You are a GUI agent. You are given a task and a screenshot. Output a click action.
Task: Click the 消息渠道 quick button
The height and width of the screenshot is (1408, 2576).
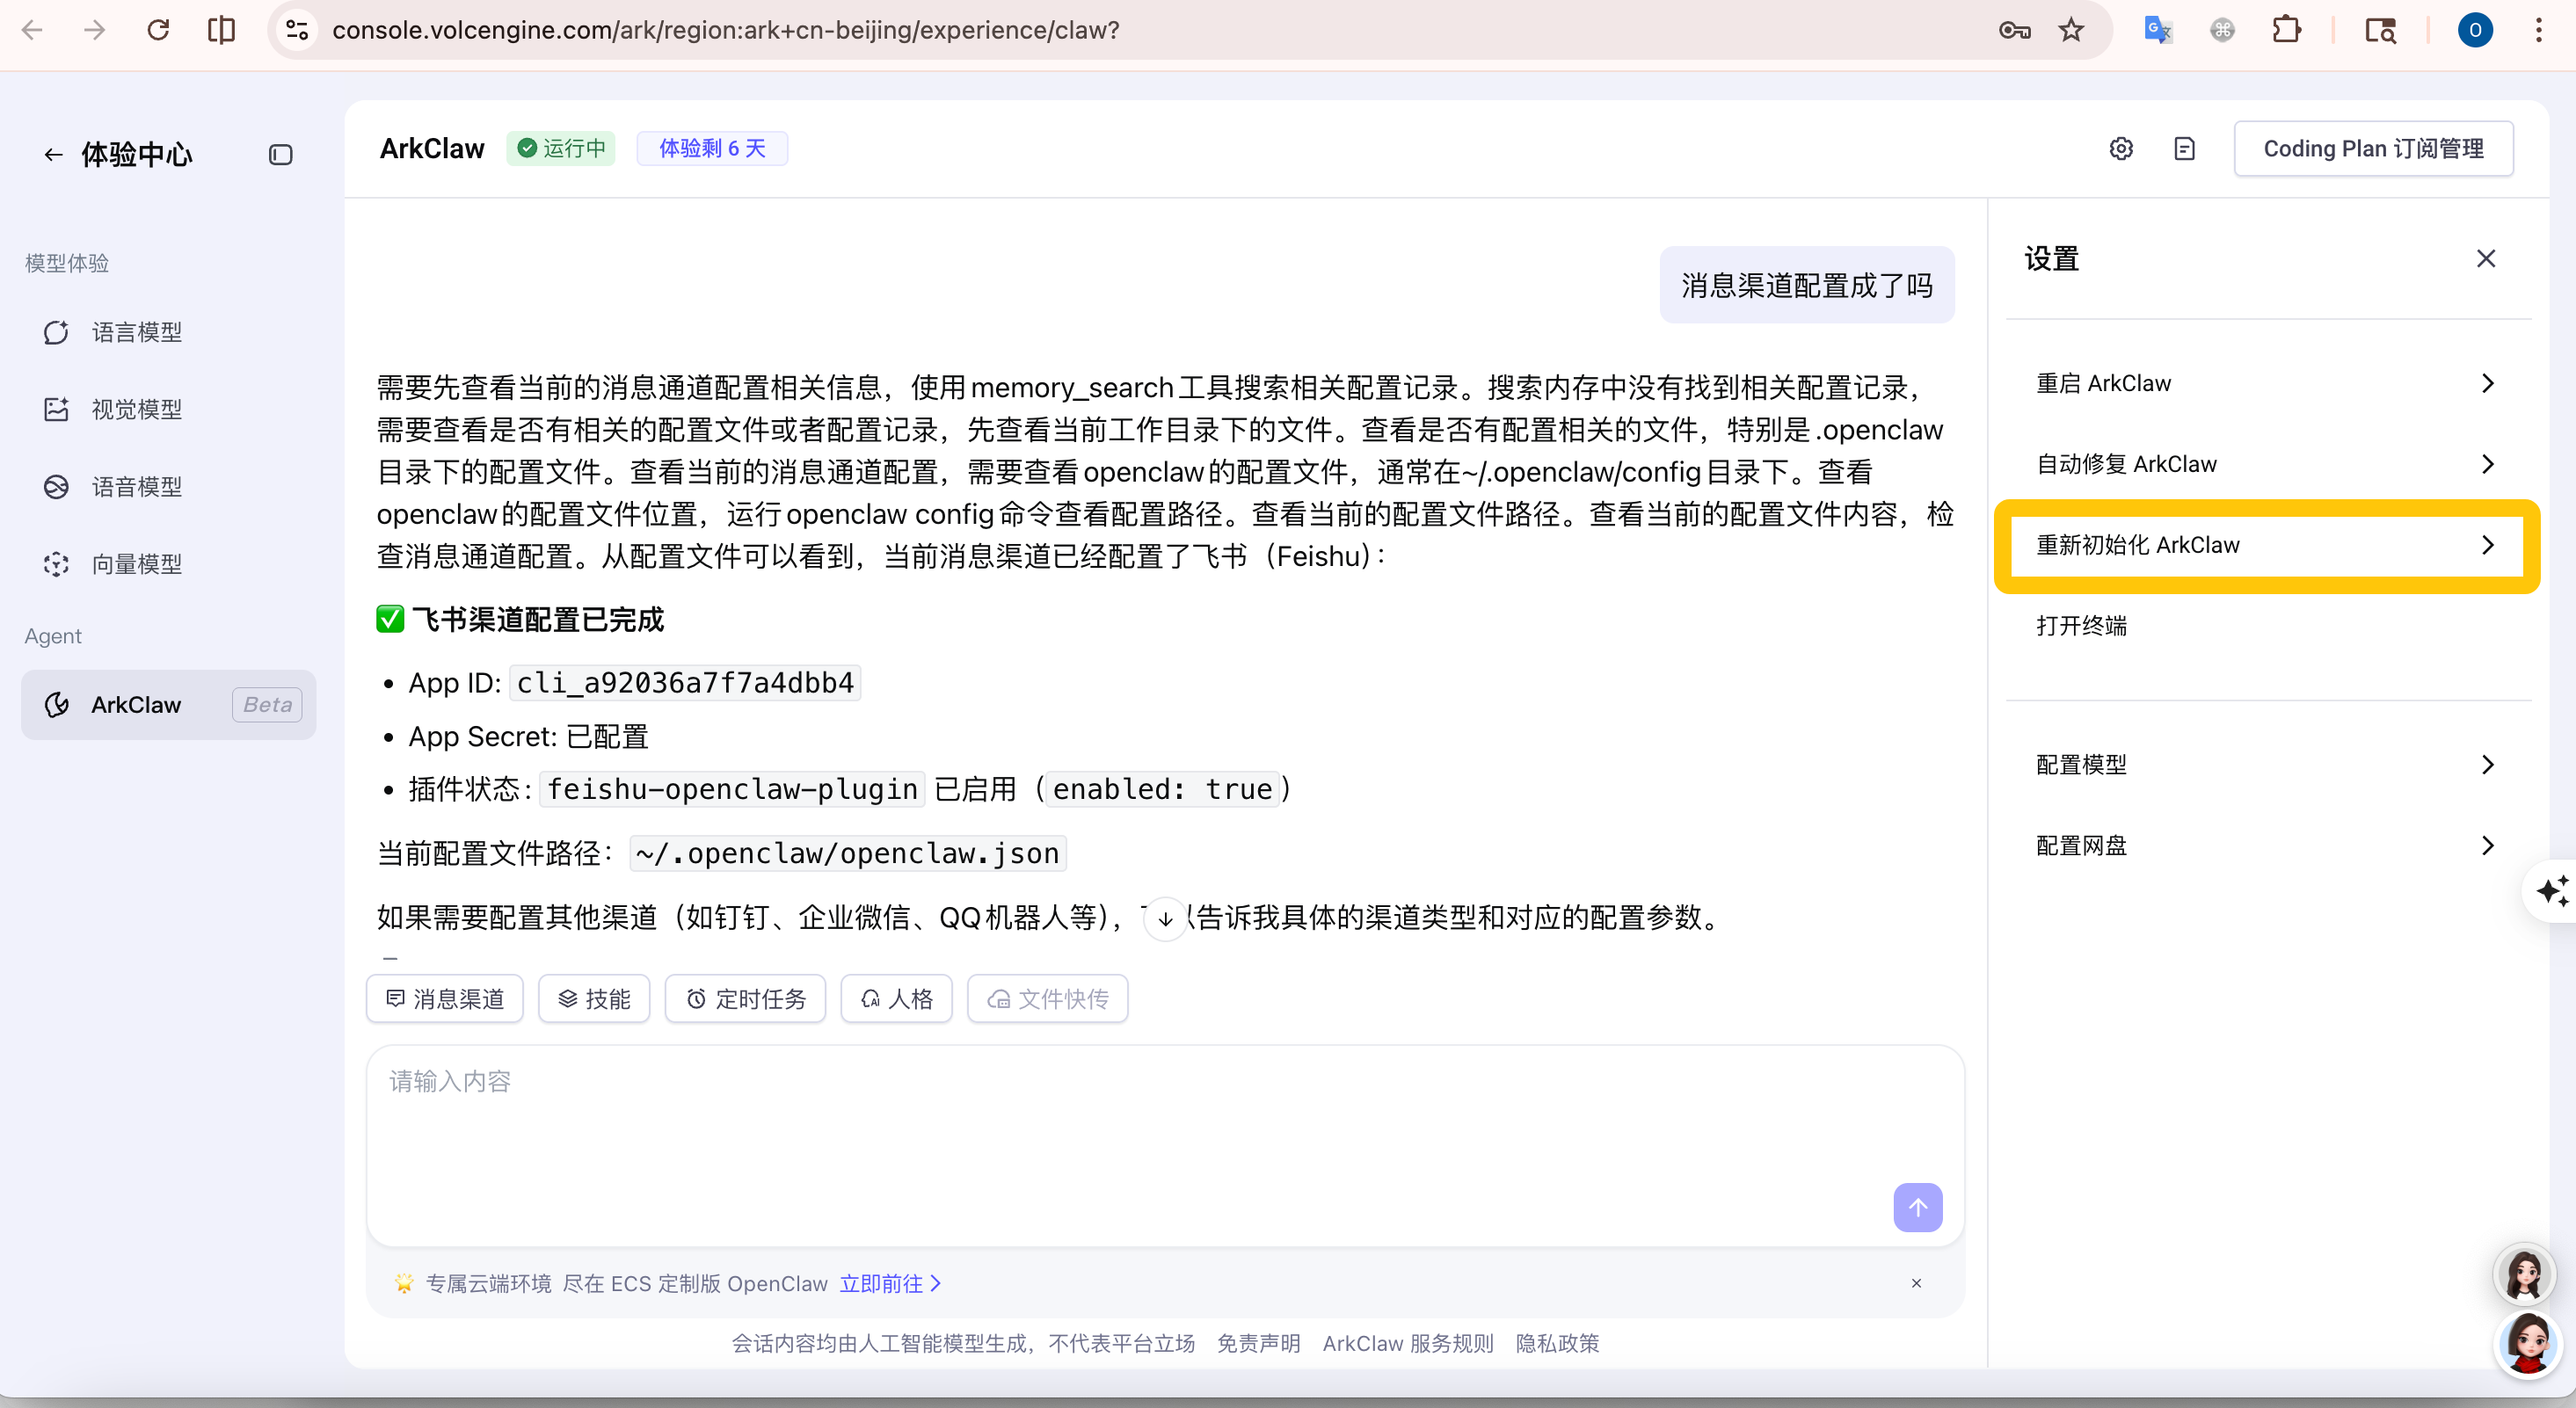tap(444, 998)
